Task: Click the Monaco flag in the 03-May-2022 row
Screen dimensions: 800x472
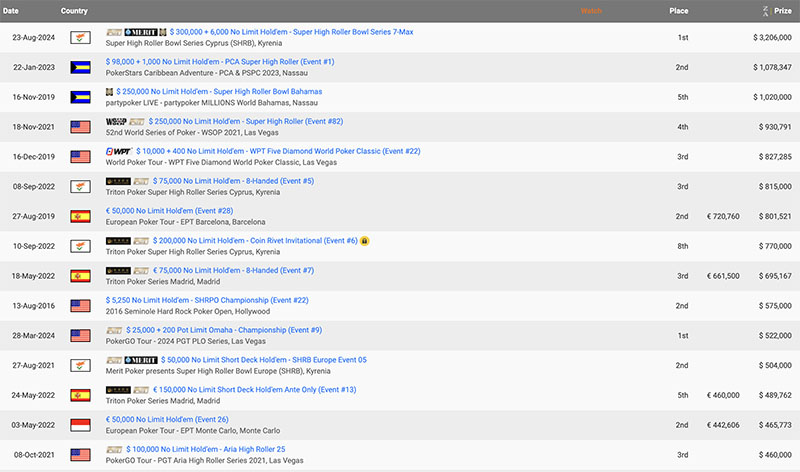Action: [x=80, y=425]
